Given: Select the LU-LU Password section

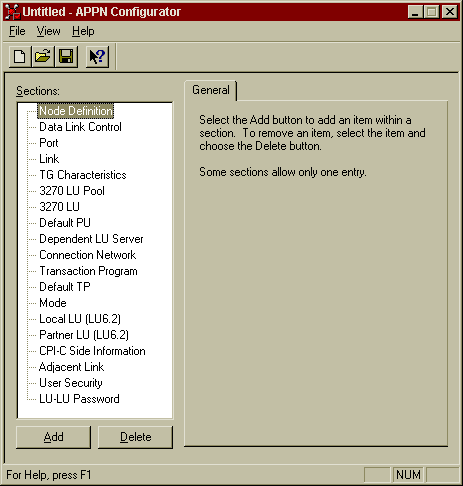Looking at the screenshot, I should pos(79,399).
